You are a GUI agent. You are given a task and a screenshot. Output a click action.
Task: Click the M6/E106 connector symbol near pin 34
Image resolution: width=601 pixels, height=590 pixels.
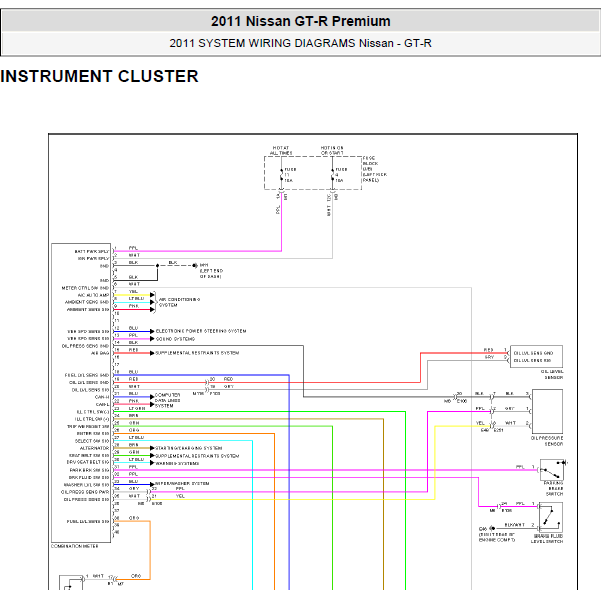149,492
